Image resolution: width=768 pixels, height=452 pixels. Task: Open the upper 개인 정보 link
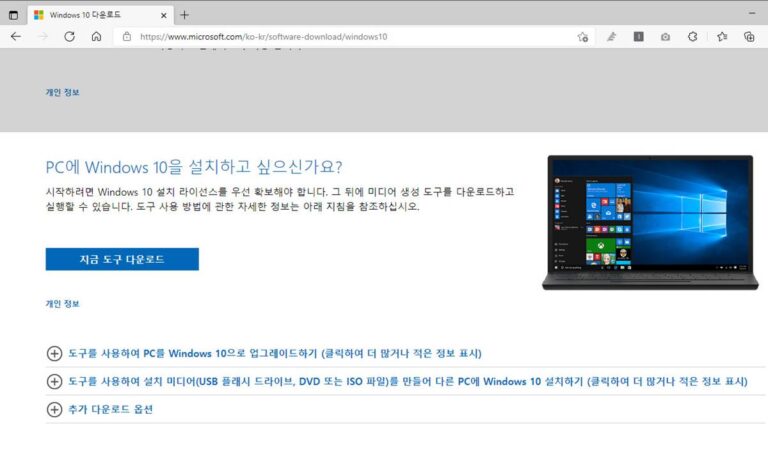point(62,92)
